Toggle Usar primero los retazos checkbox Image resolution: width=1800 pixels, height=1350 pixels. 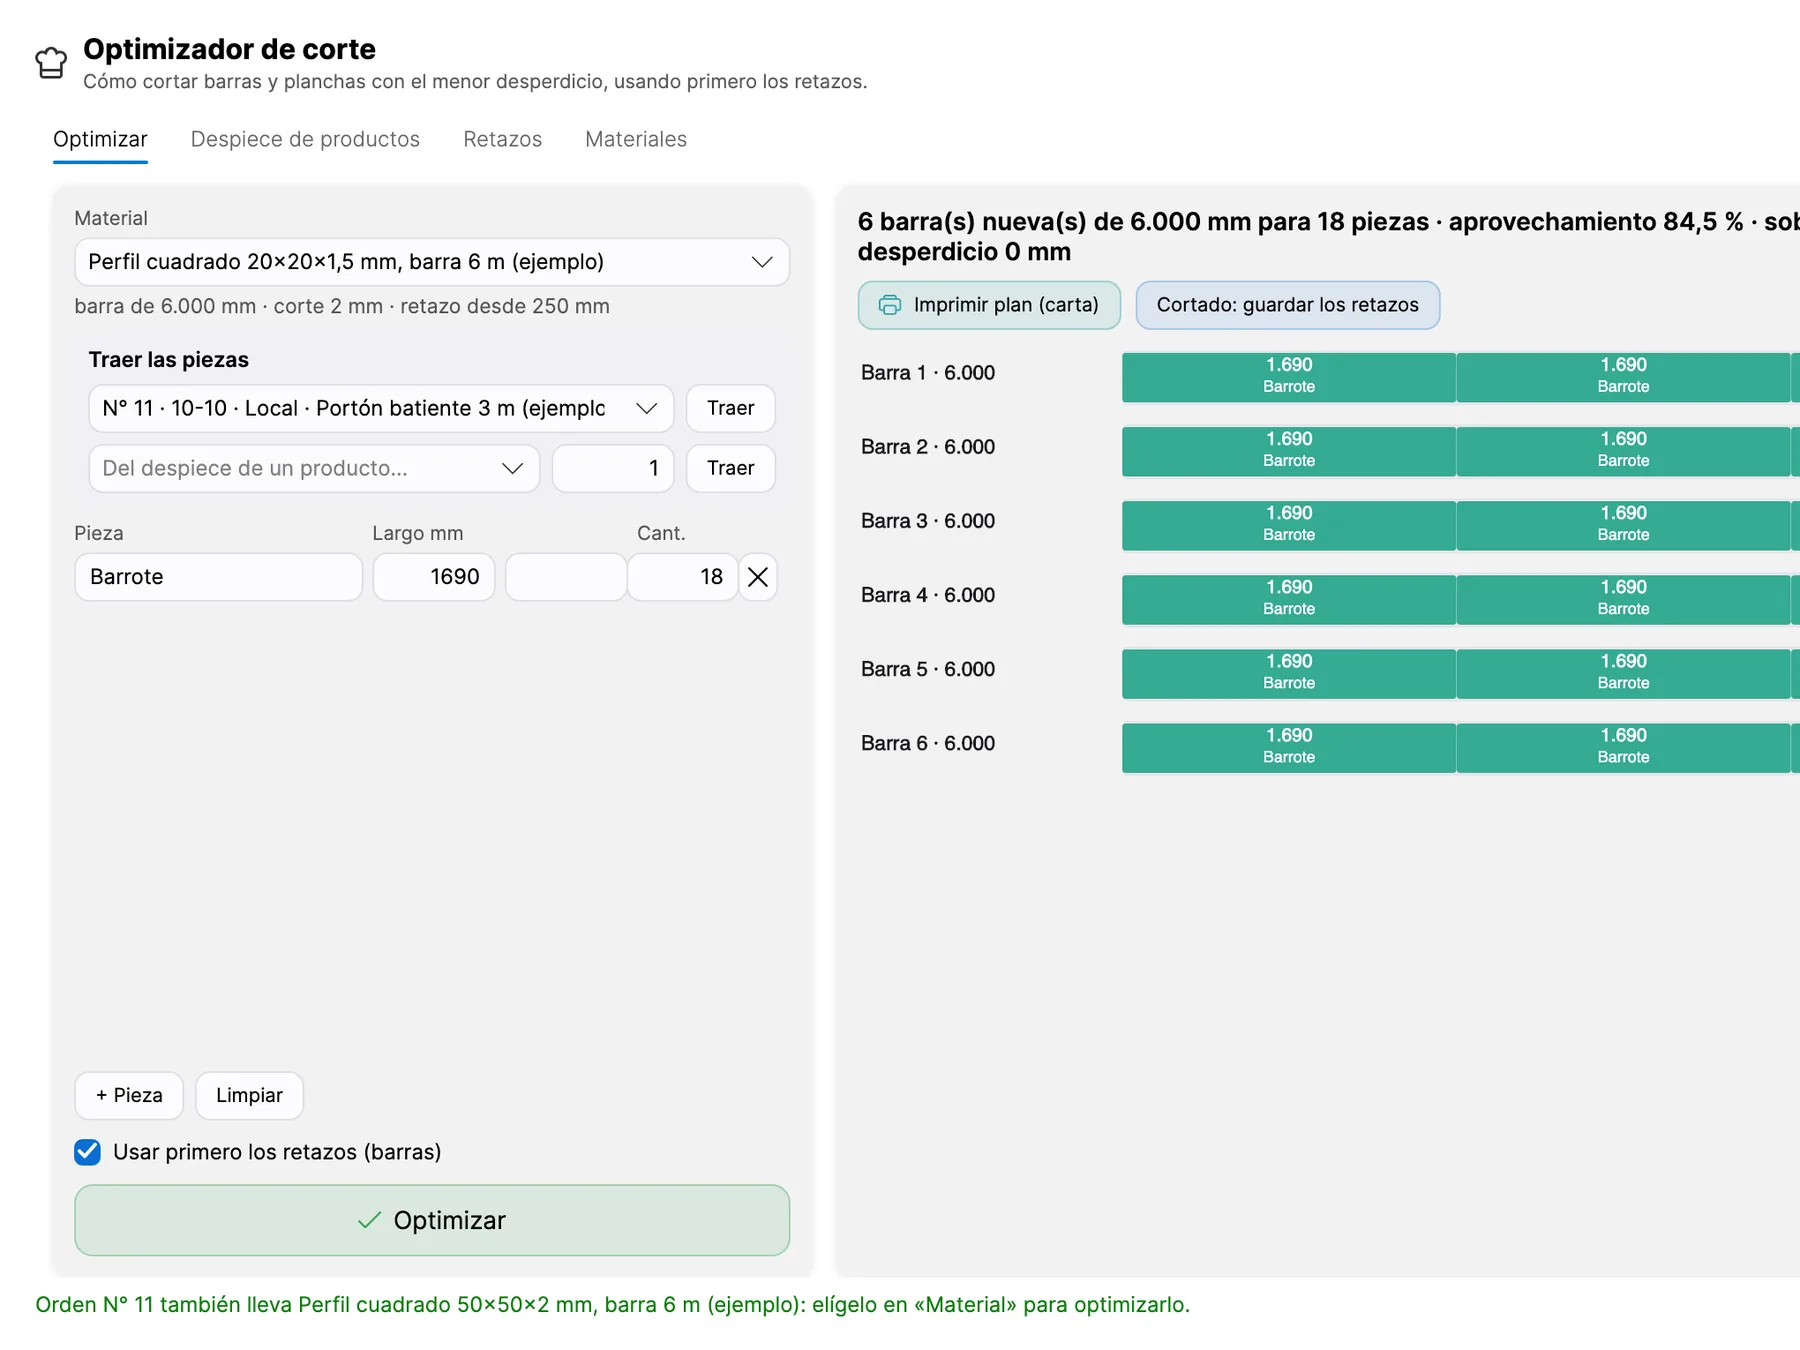tap(88, 1152)
